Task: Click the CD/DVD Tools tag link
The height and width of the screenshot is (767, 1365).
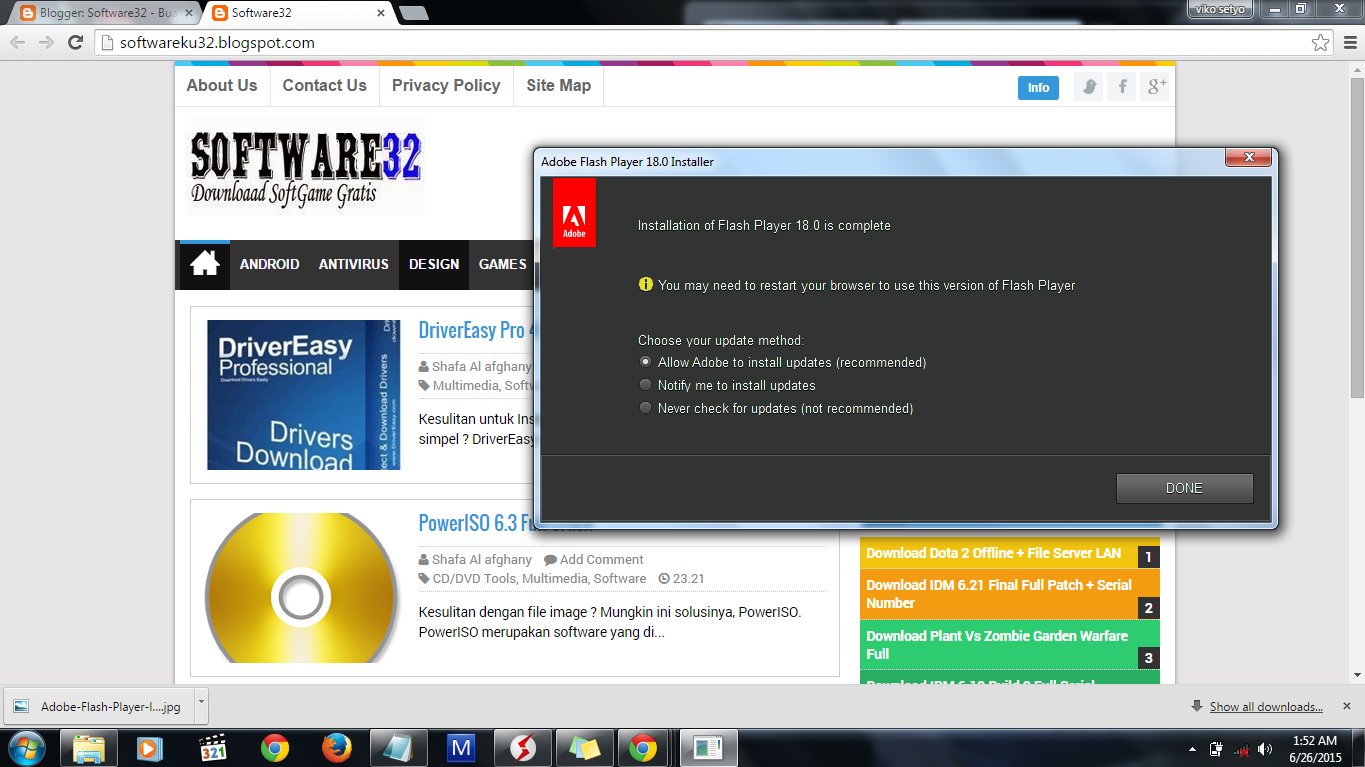Action: 474,579
